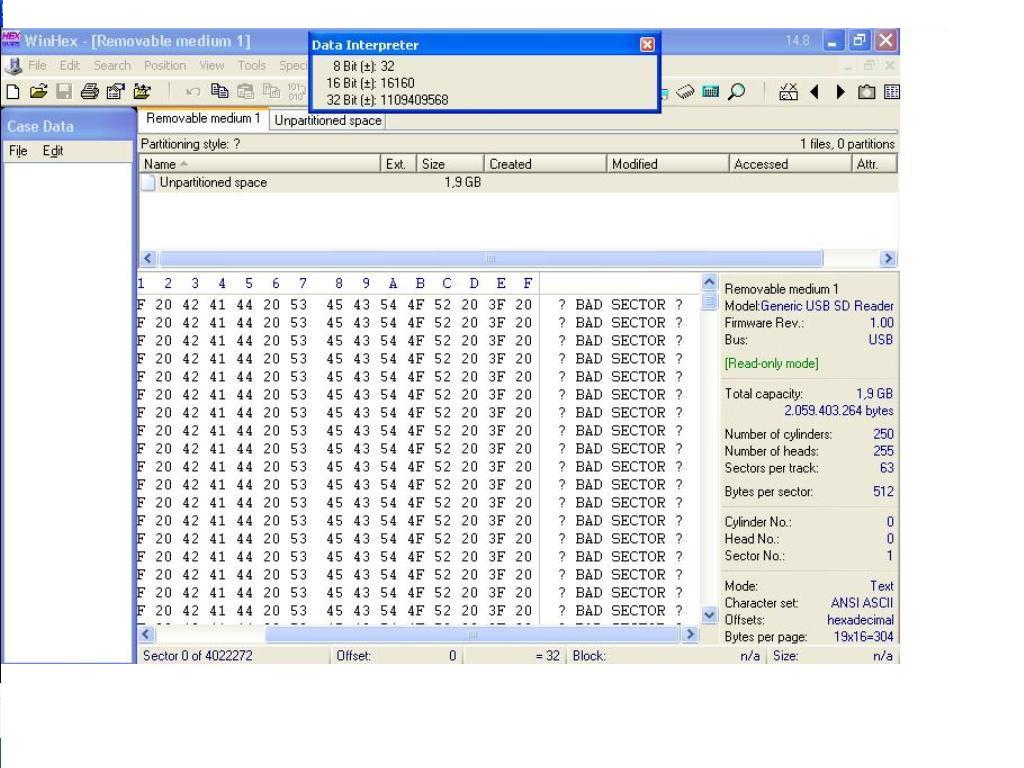Go back with the left arrow icon
Screen dimensions: 1024x768
(x=814, y=92)
